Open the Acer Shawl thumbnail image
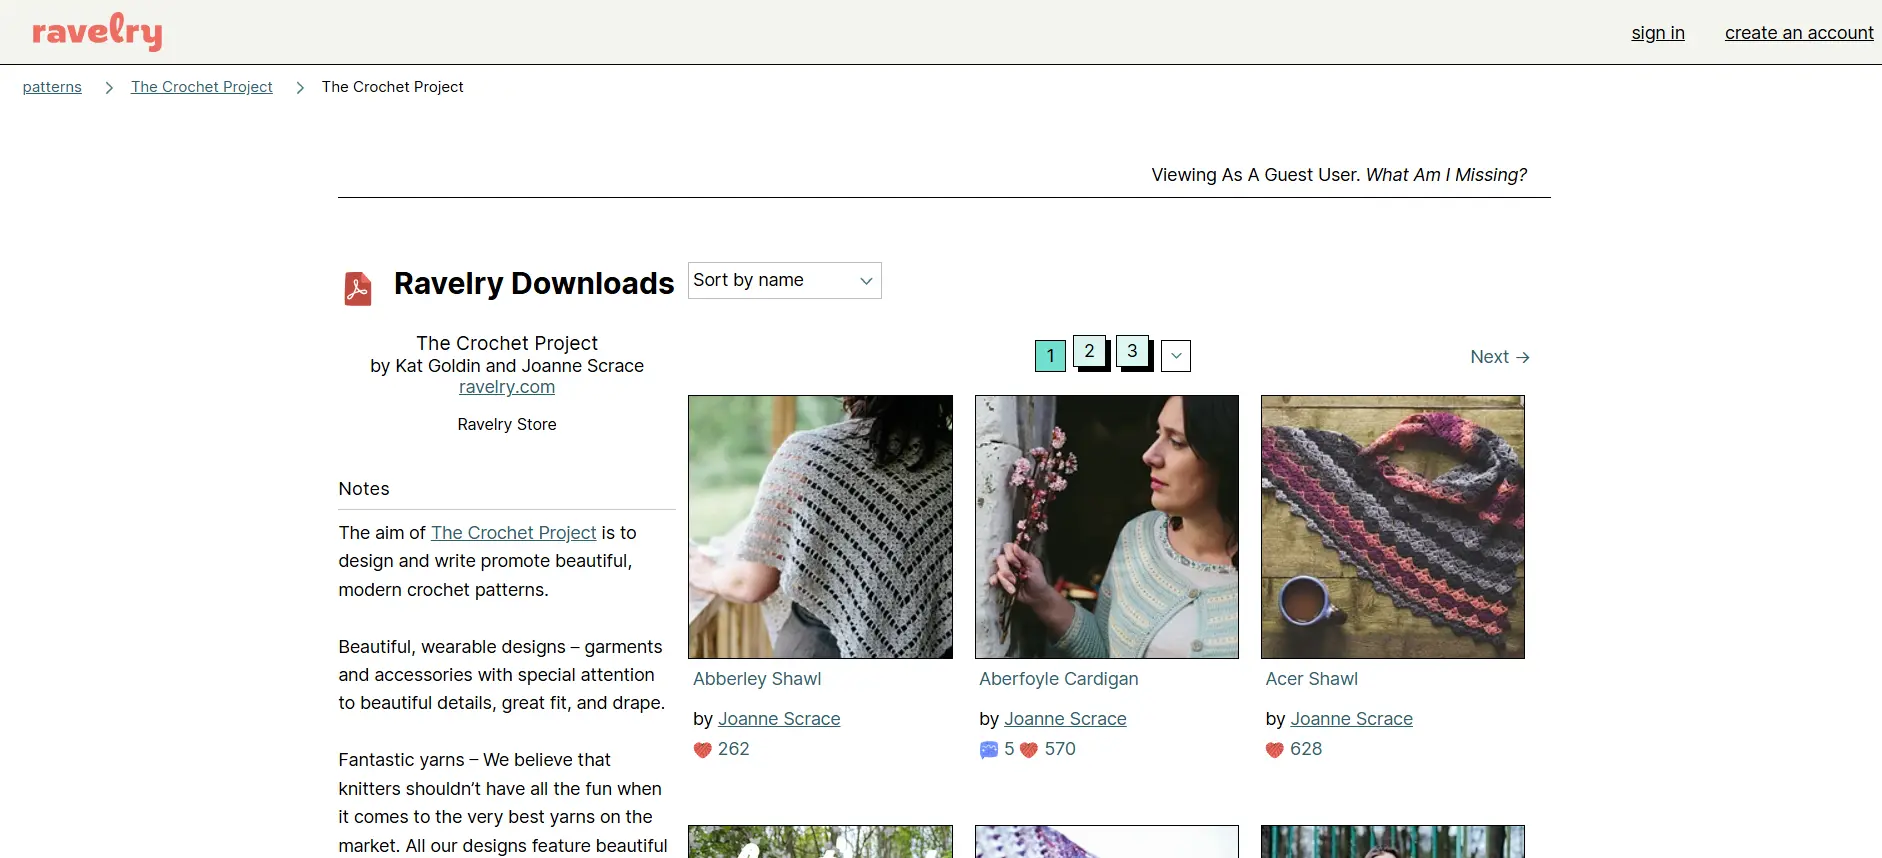The image size is (1882, 858). [x=1393, y=527]
